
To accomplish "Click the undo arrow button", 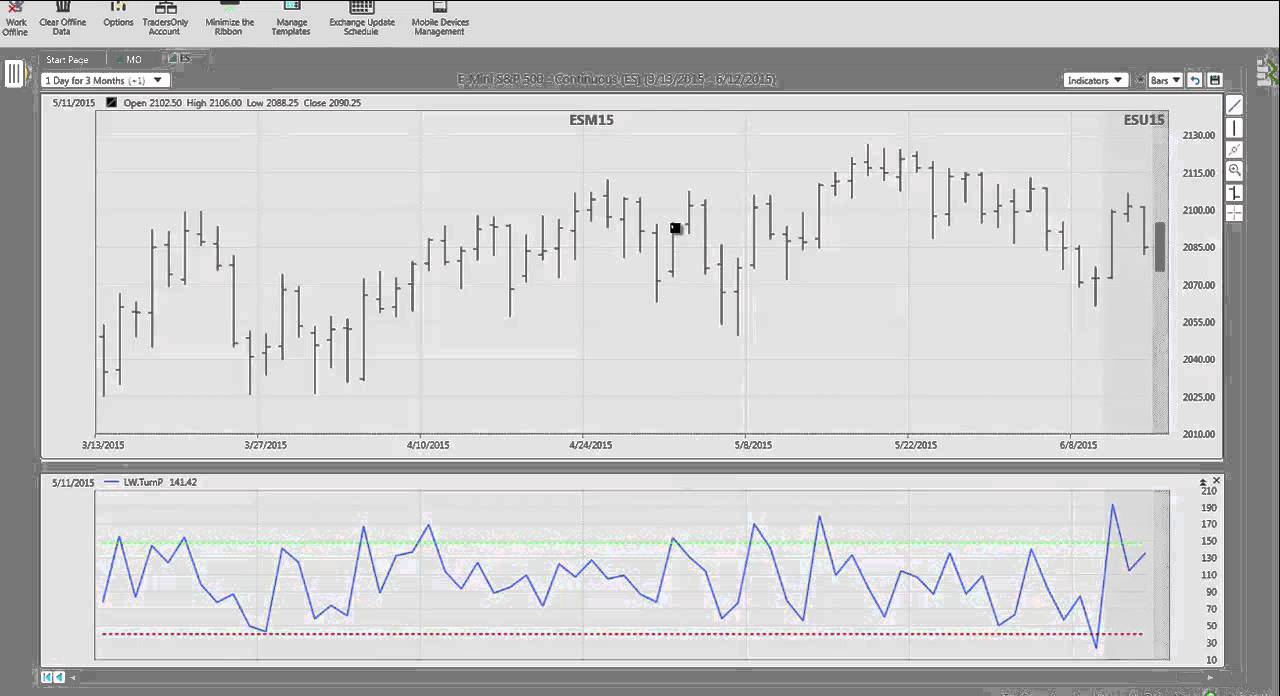I will point(1195,80).
